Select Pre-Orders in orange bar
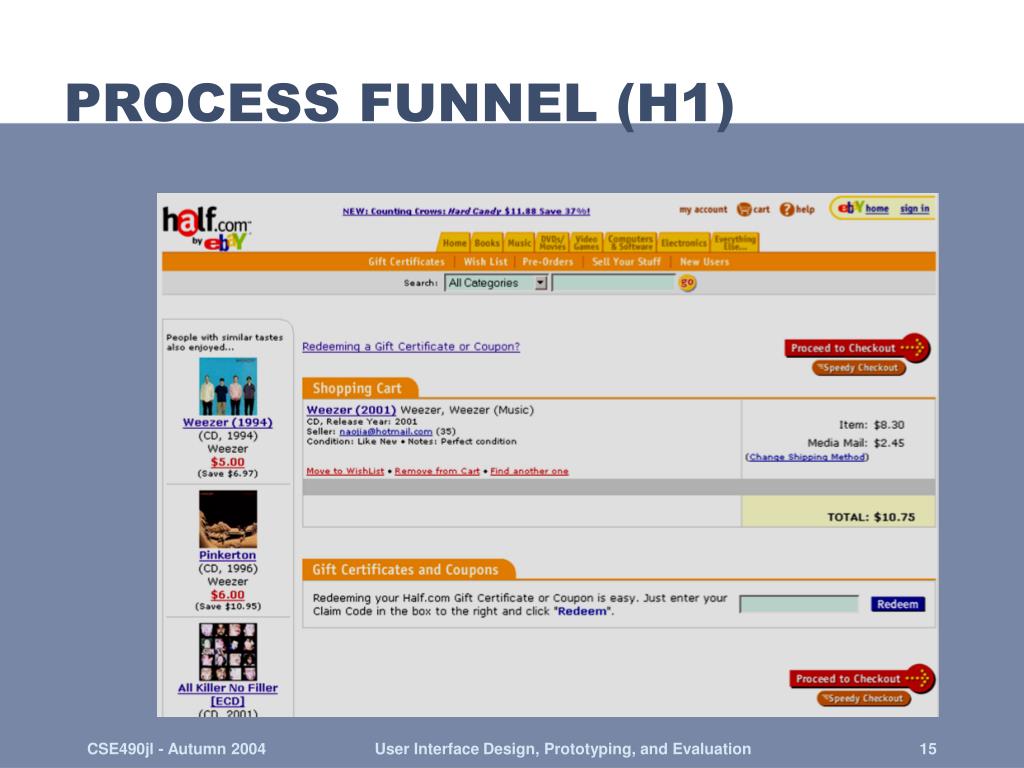The height and width of the screenshot is (768, 1024). point(547,262)
